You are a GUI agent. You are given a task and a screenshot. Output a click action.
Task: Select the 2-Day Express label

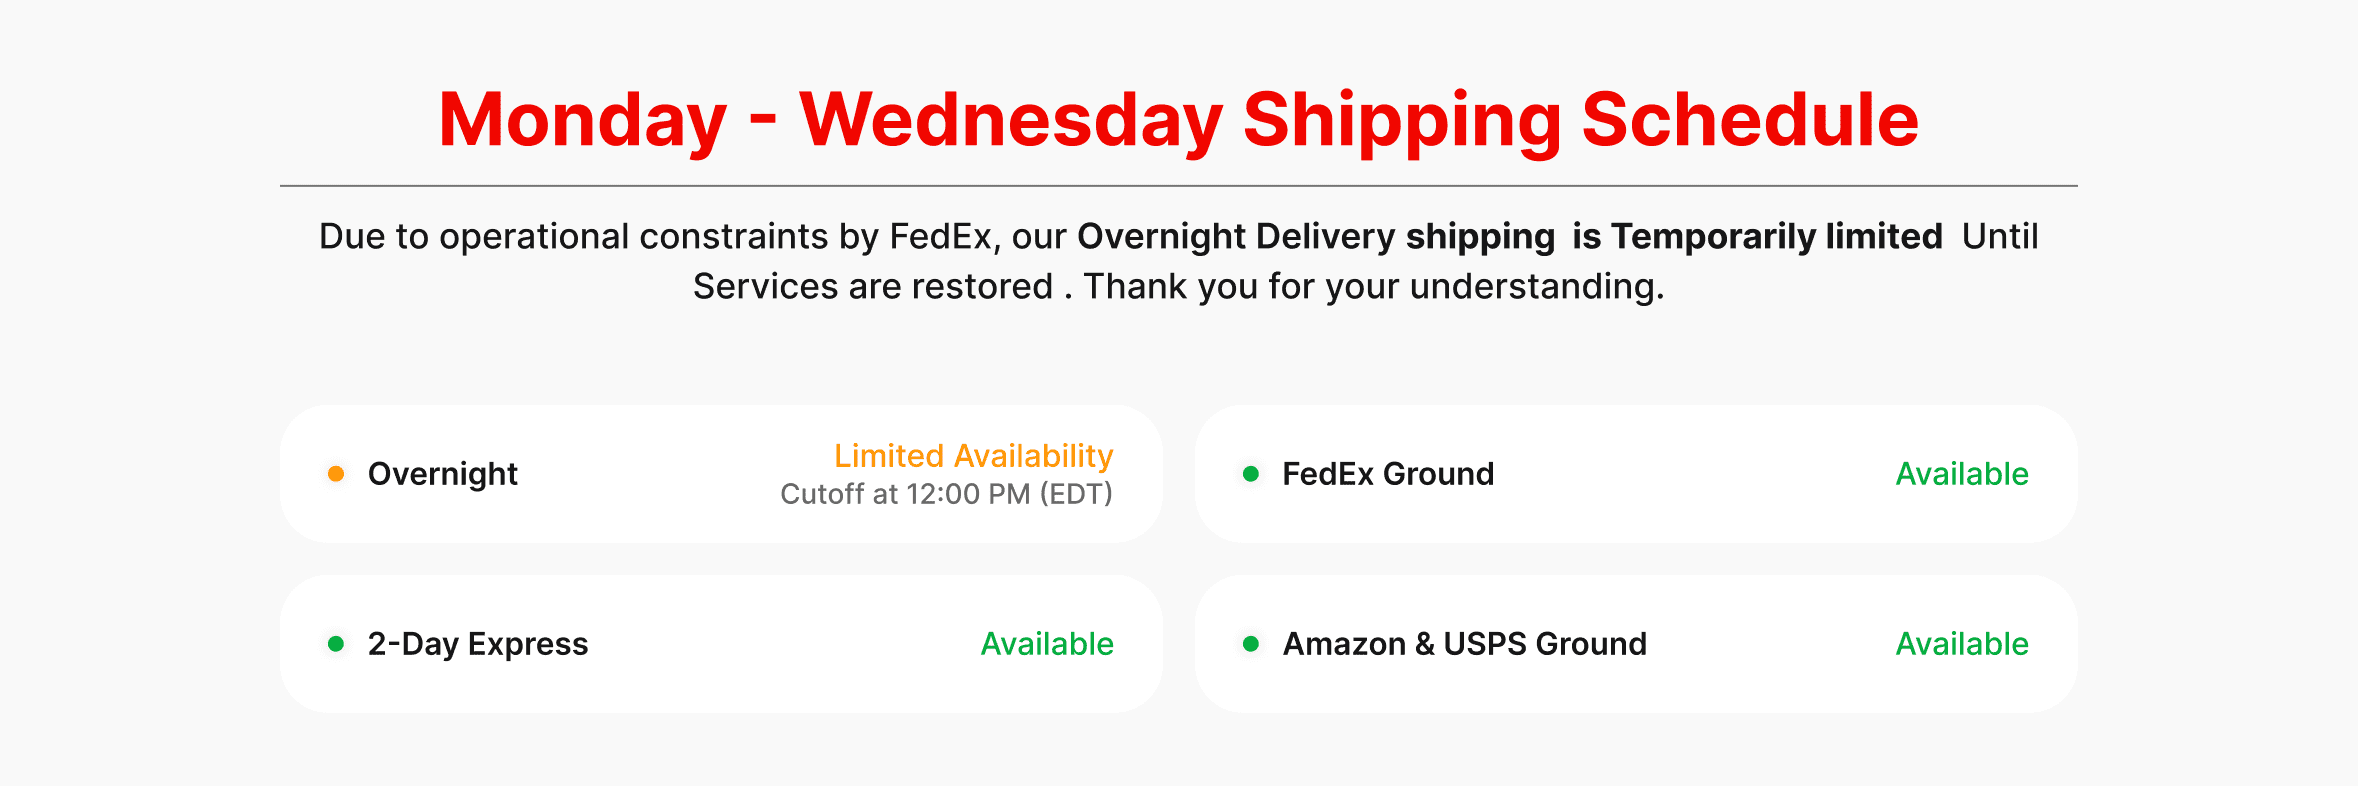pyautogui.click(x=477, y=644)
